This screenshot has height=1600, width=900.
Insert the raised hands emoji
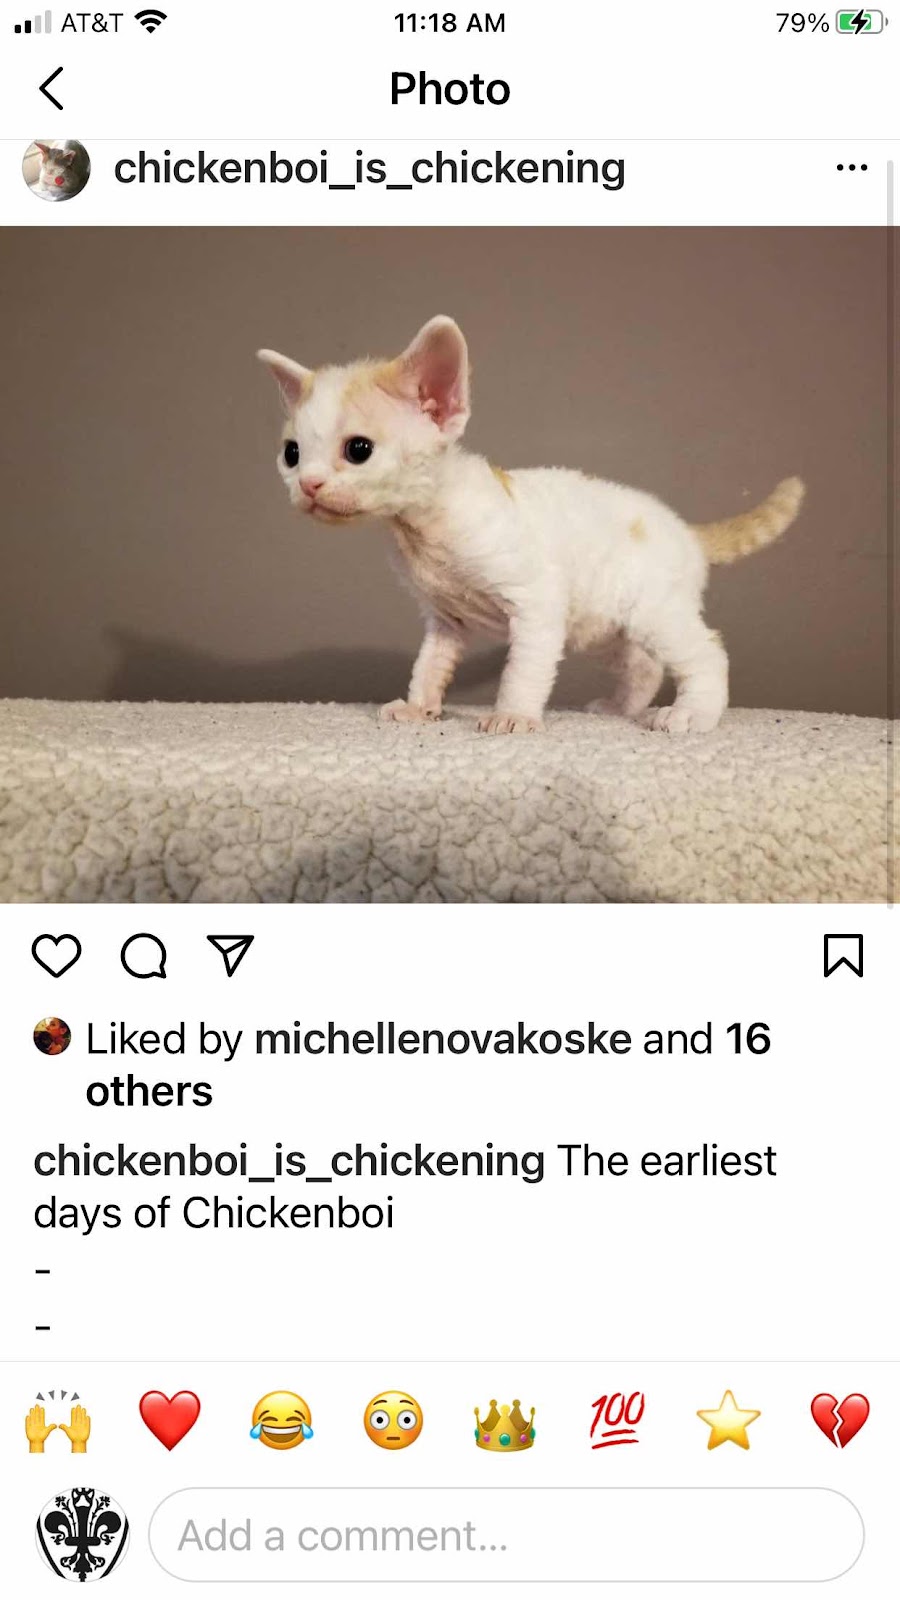pyautogui.click(x=58, y=1421)
